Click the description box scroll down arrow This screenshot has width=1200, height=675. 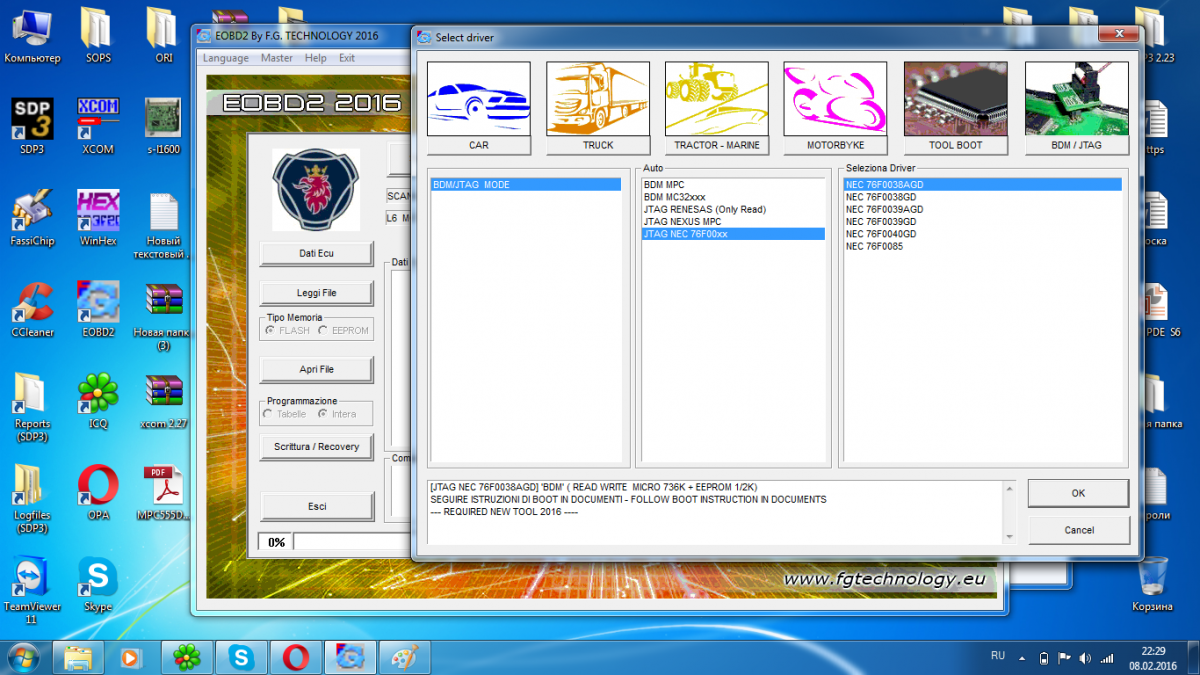click(1008, 537)
